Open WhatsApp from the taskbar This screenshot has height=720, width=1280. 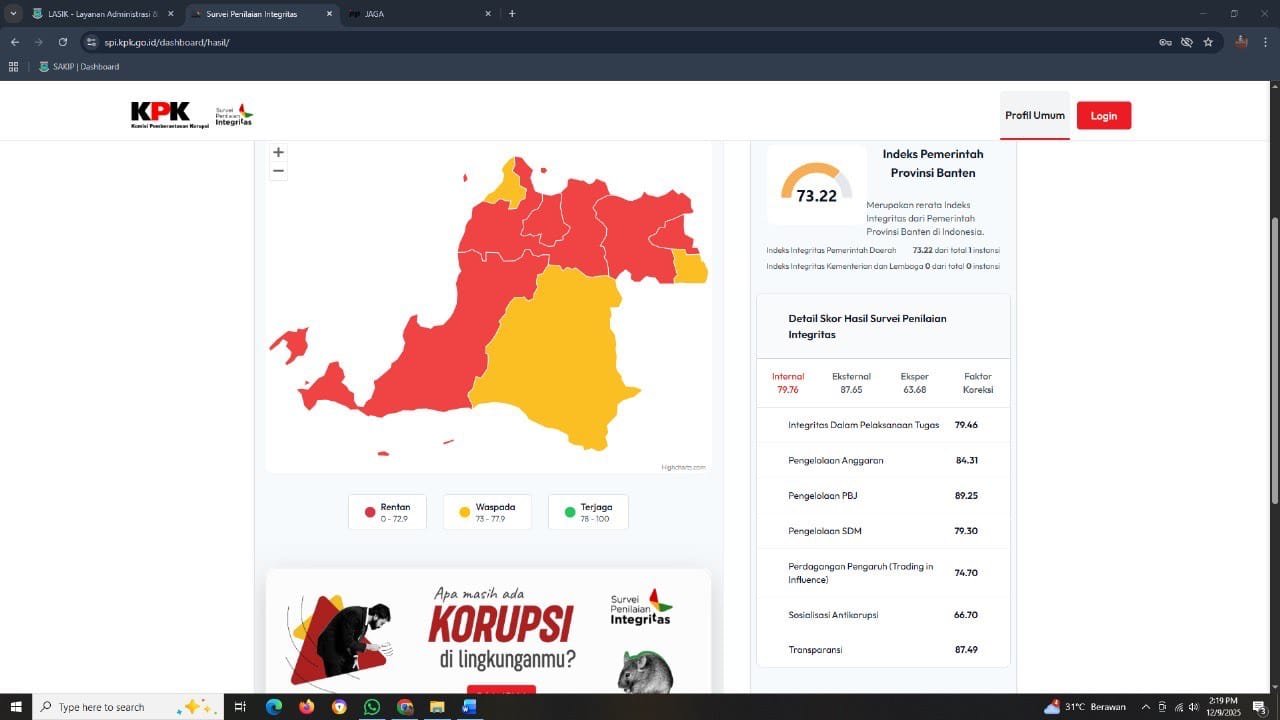tap(372, 707)
